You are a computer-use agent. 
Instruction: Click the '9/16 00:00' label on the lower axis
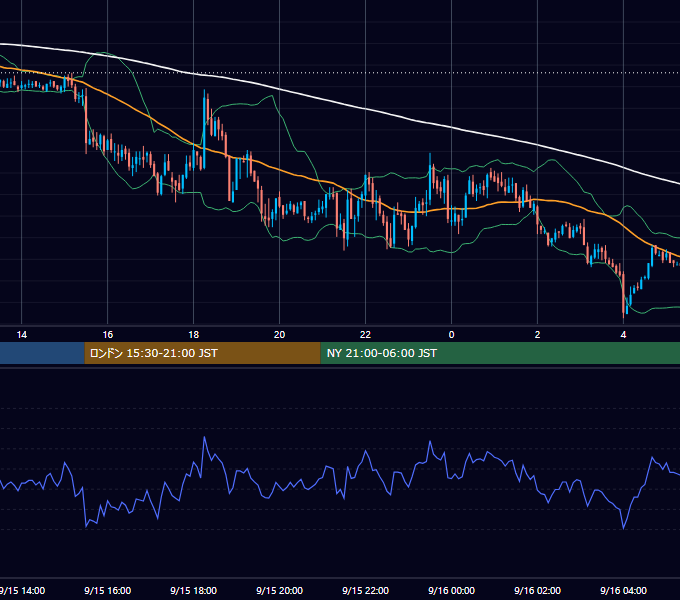point(451,590)
